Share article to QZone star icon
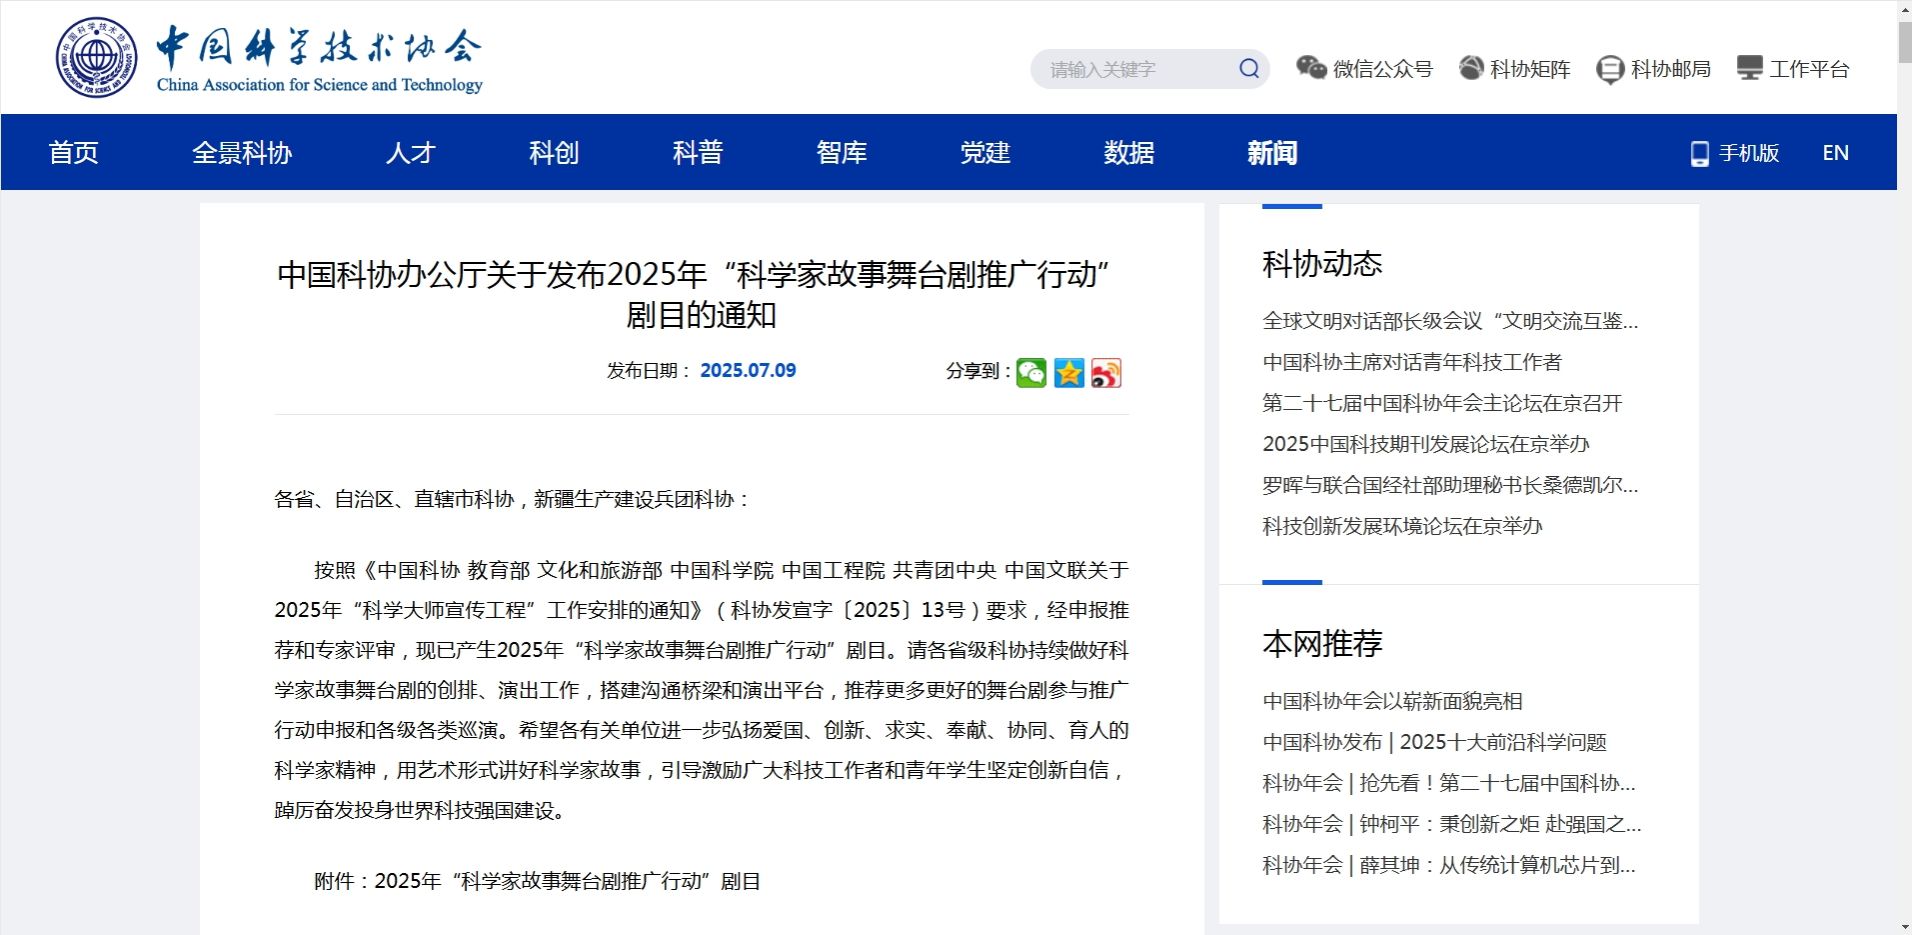Screen dimensions: 1912x935 1069,372
